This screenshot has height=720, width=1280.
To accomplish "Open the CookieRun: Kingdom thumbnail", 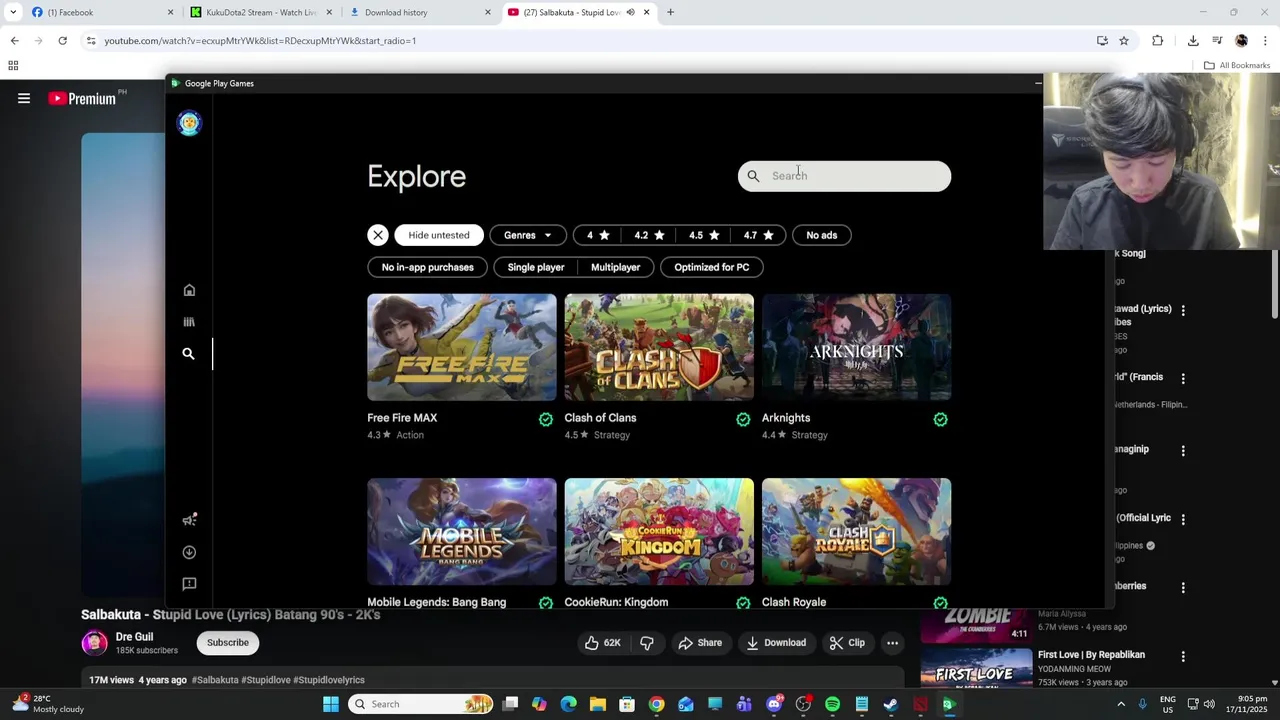I will point(659,532).
